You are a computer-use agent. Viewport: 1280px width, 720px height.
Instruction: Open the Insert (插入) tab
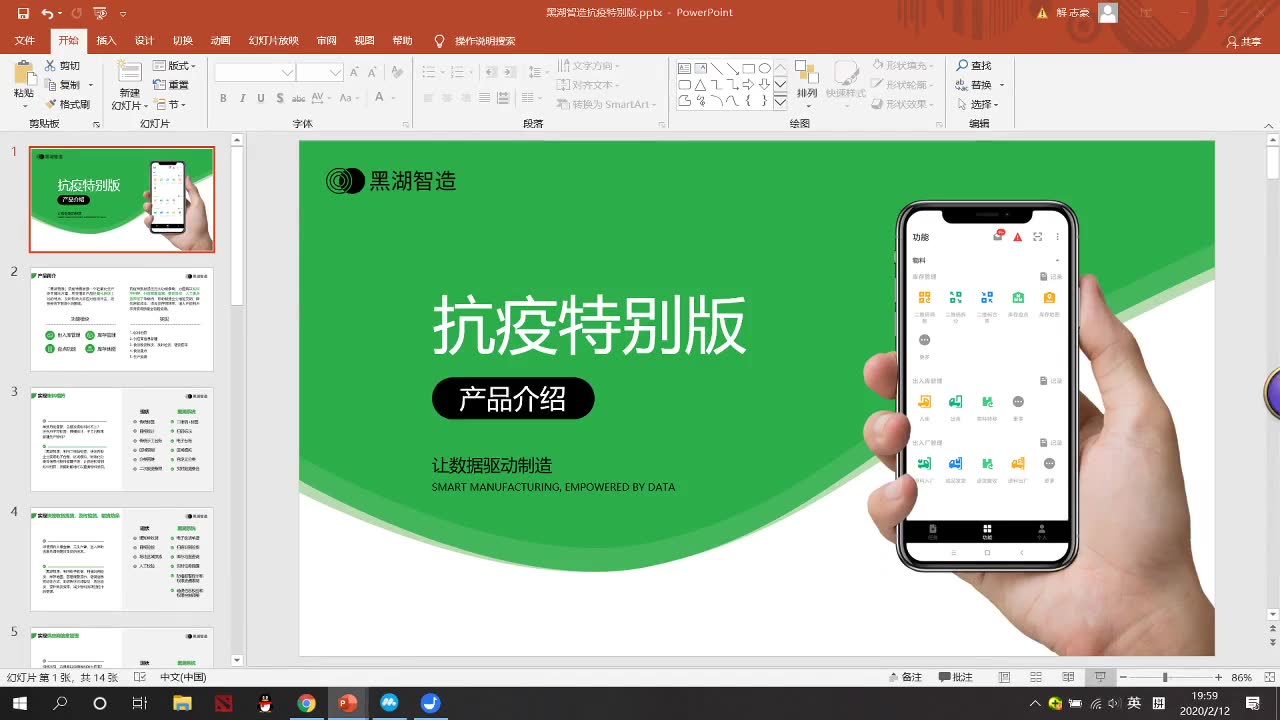point(106,41)
